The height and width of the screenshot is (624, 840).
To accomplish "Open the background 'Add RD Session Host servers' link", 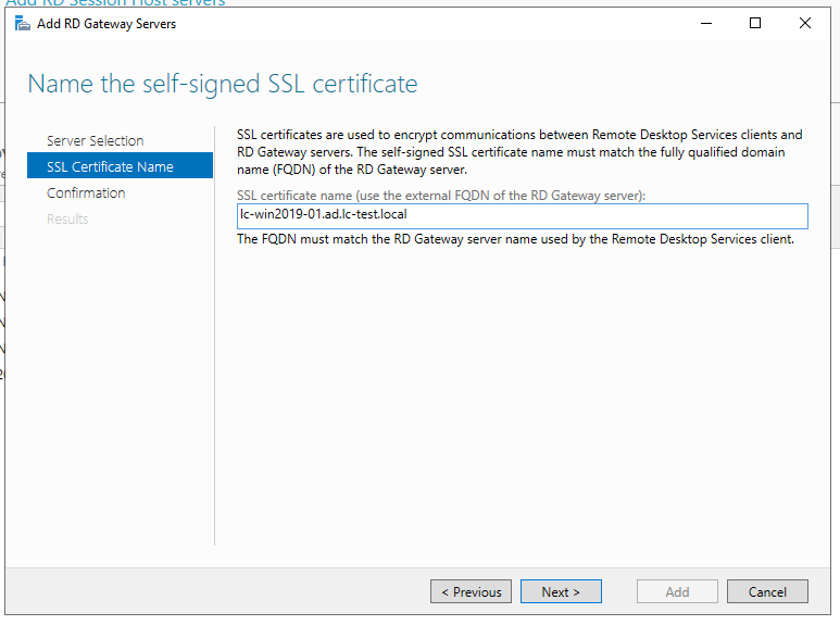I will tap(115, 3).
